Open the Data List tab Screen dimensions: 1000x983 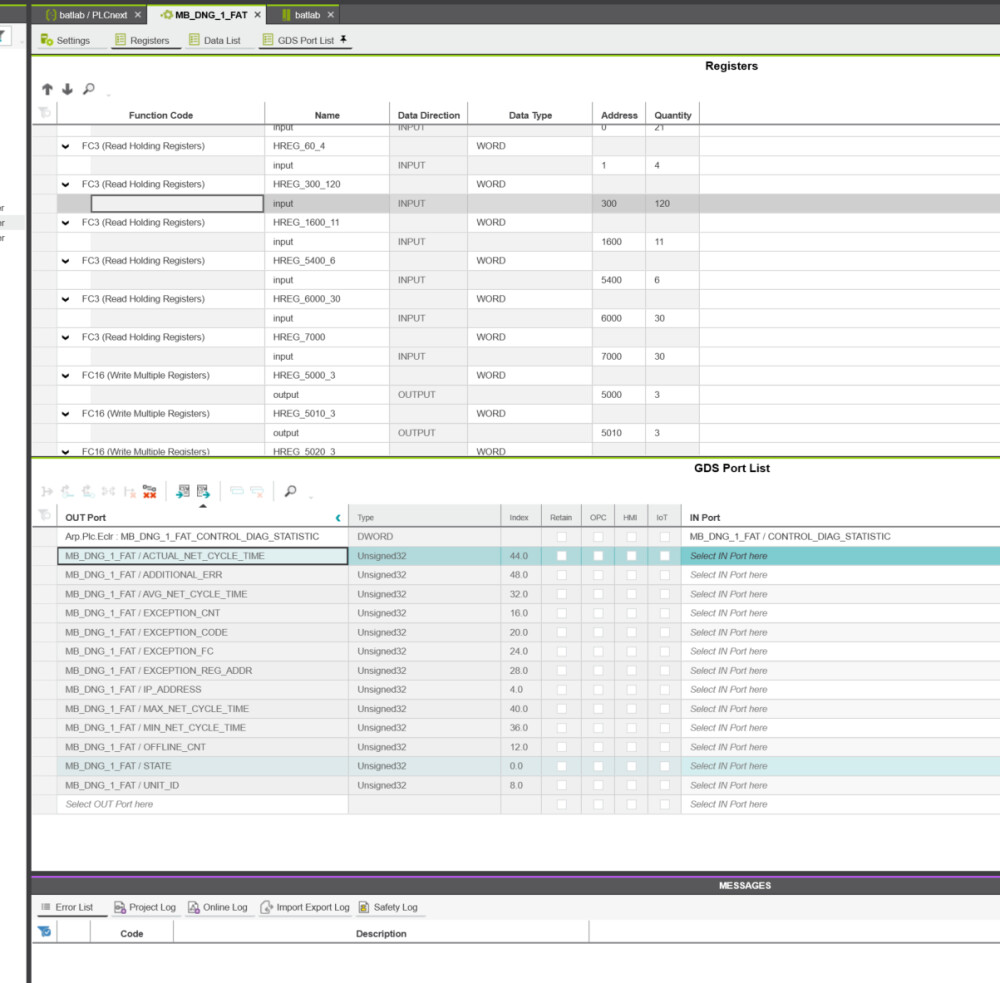pyautogui.click(x=215, y=41)
